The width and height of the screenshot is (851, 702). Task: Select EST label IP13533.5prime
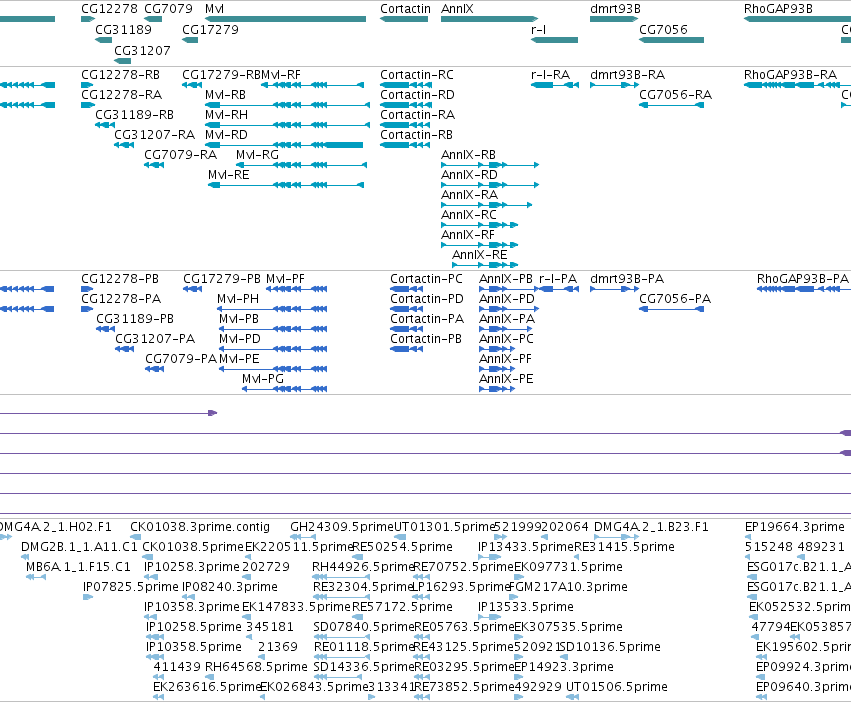pyautogui.click(x=525, y=606)
